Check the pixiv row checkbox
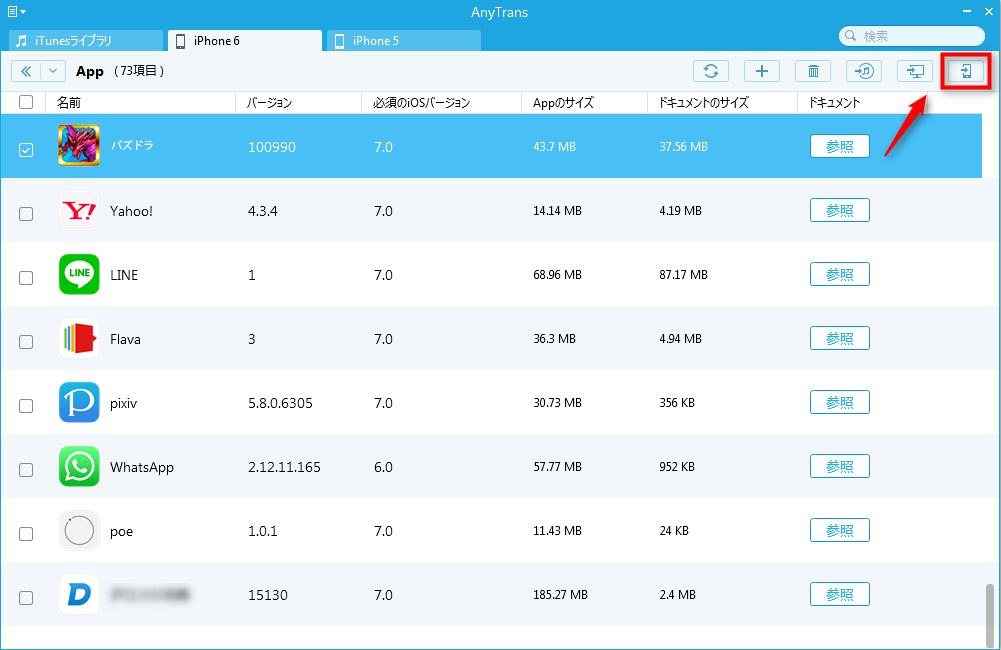 click(26, 406)
